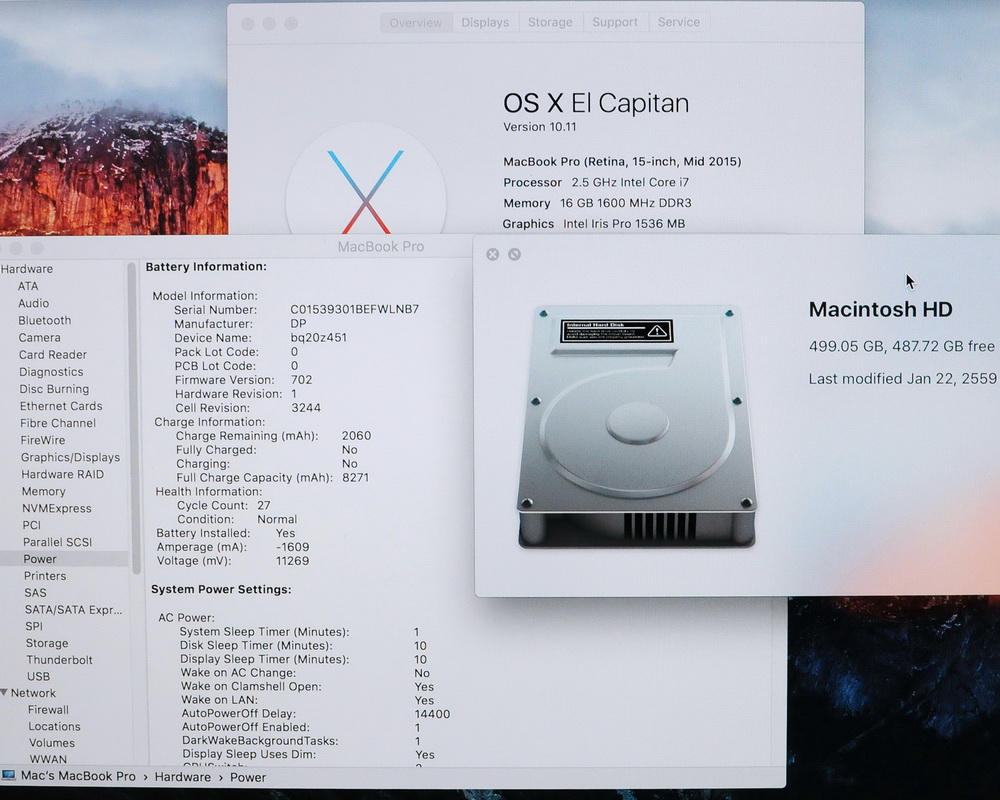1000x800 pixels.
Task: Click the Battery Information heading
Action: point(206,267)
